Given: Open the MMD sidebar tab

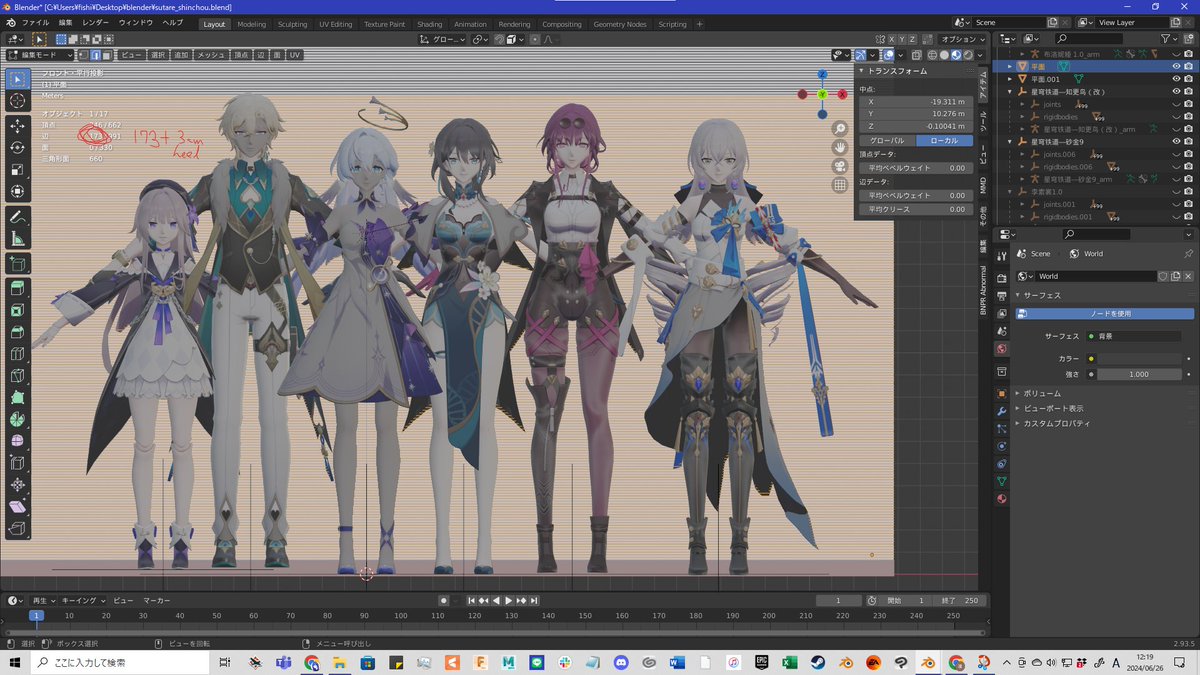Looking at the screenshot, I should coord(983,185).
